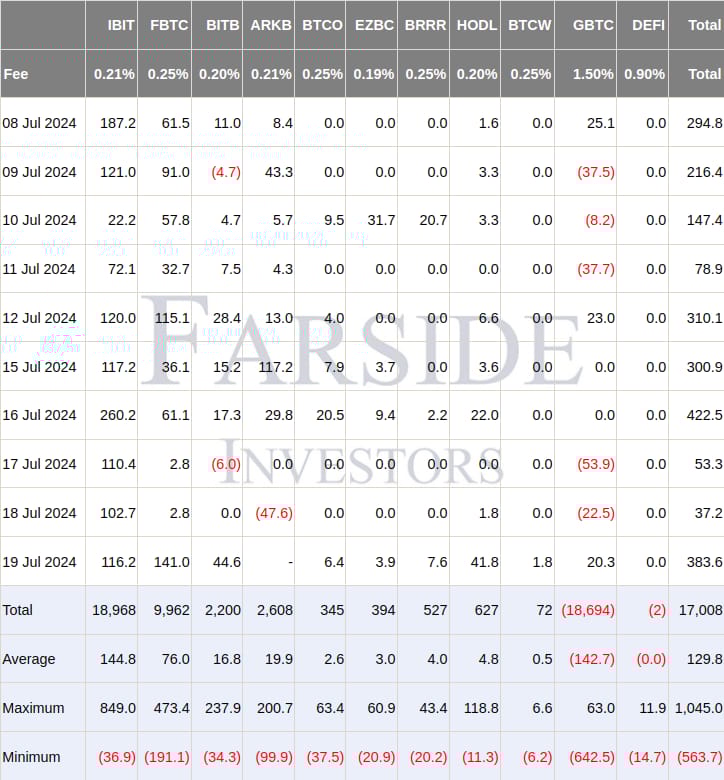724x780 pixels.
Task: Click IBIT value 187.2 on 08 Jul
Action: (118, 123)
